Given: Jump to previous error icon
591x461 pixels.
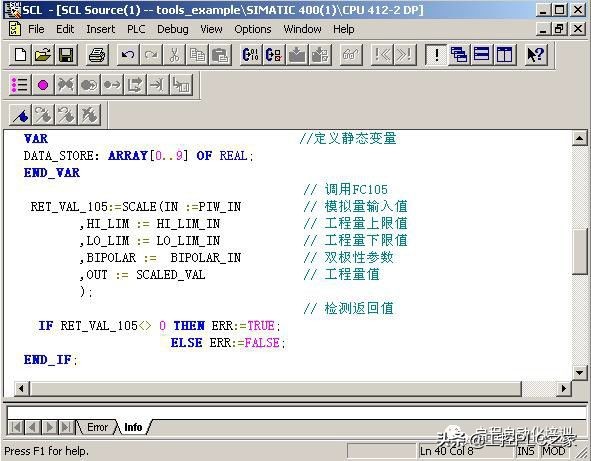Looking at the screenshot, I should tap(382, 55).
